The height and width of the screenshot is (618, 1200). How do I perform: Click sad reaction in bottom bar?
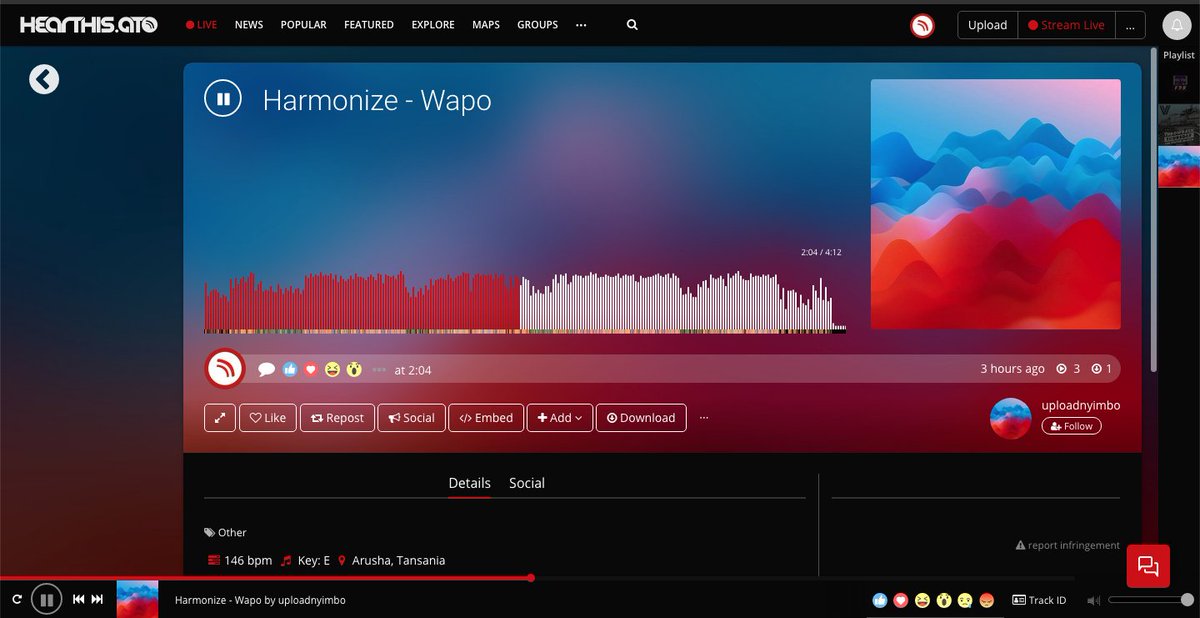point(965,600)
